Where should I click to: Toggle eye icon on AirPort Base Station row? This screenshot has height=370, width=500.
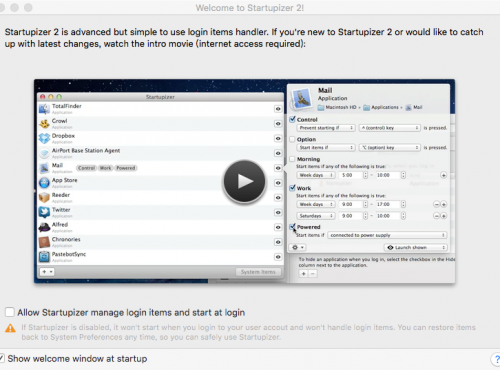(x=278, y=153)
